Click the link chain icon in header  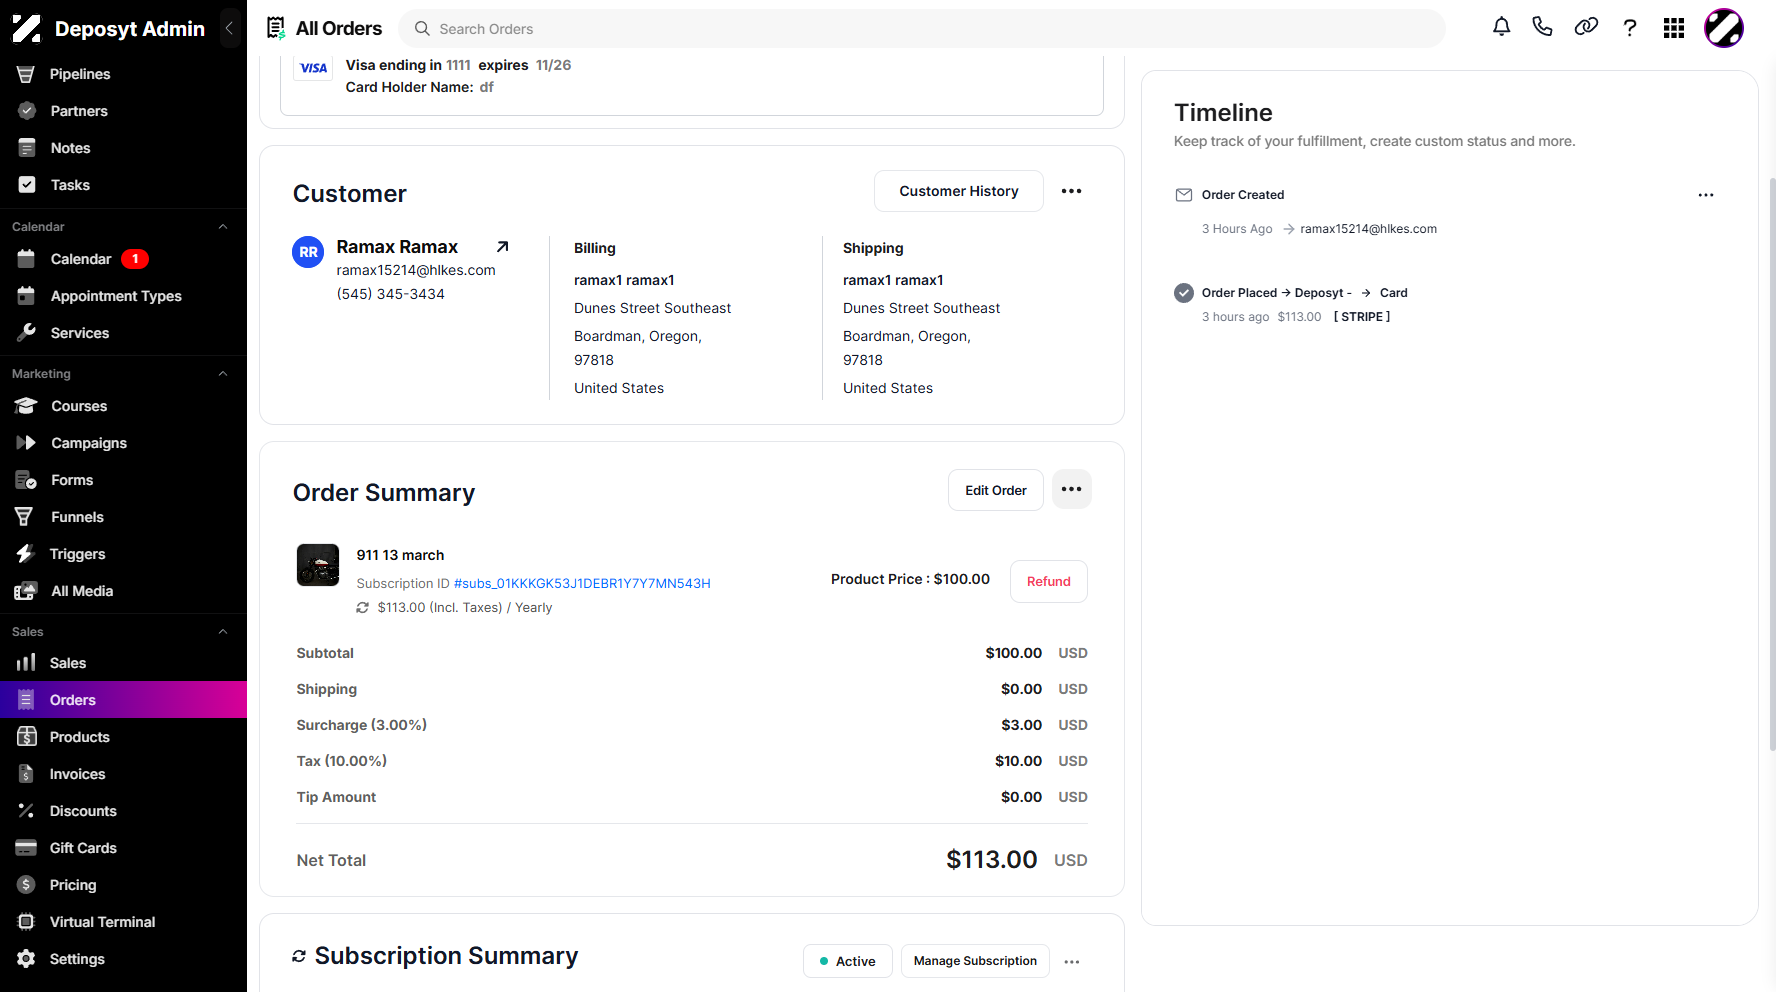pos(1586,27)
